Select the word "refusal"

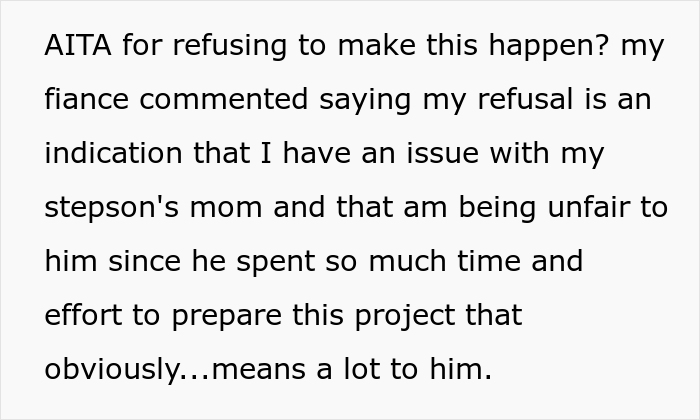(525, 99)
